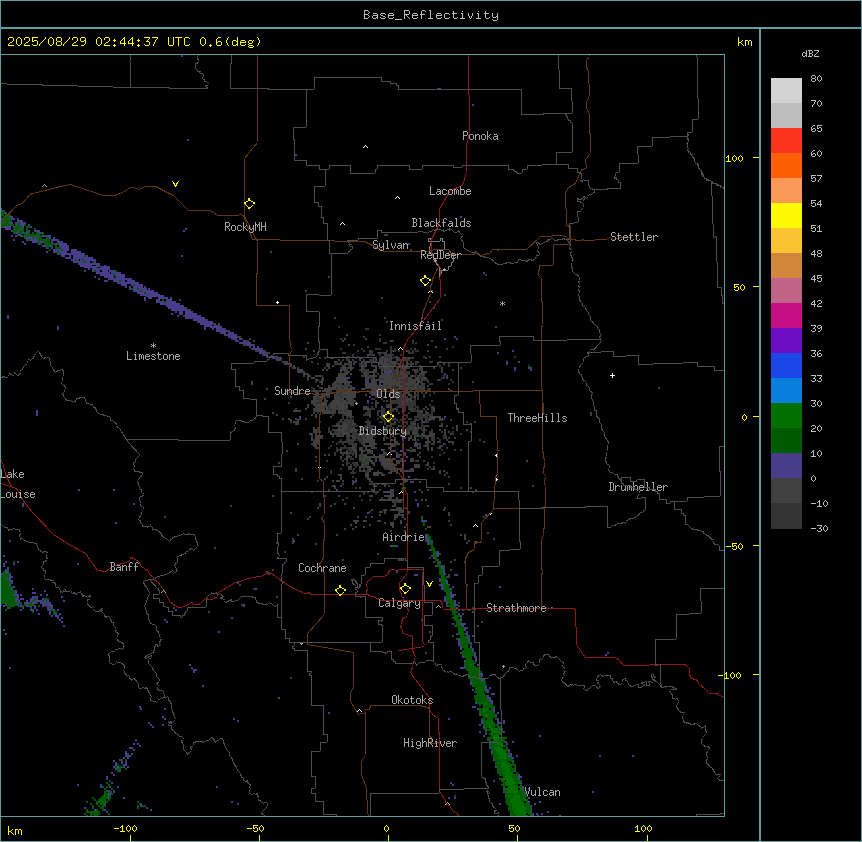Click the Ponoka city label

coord(480,136)
